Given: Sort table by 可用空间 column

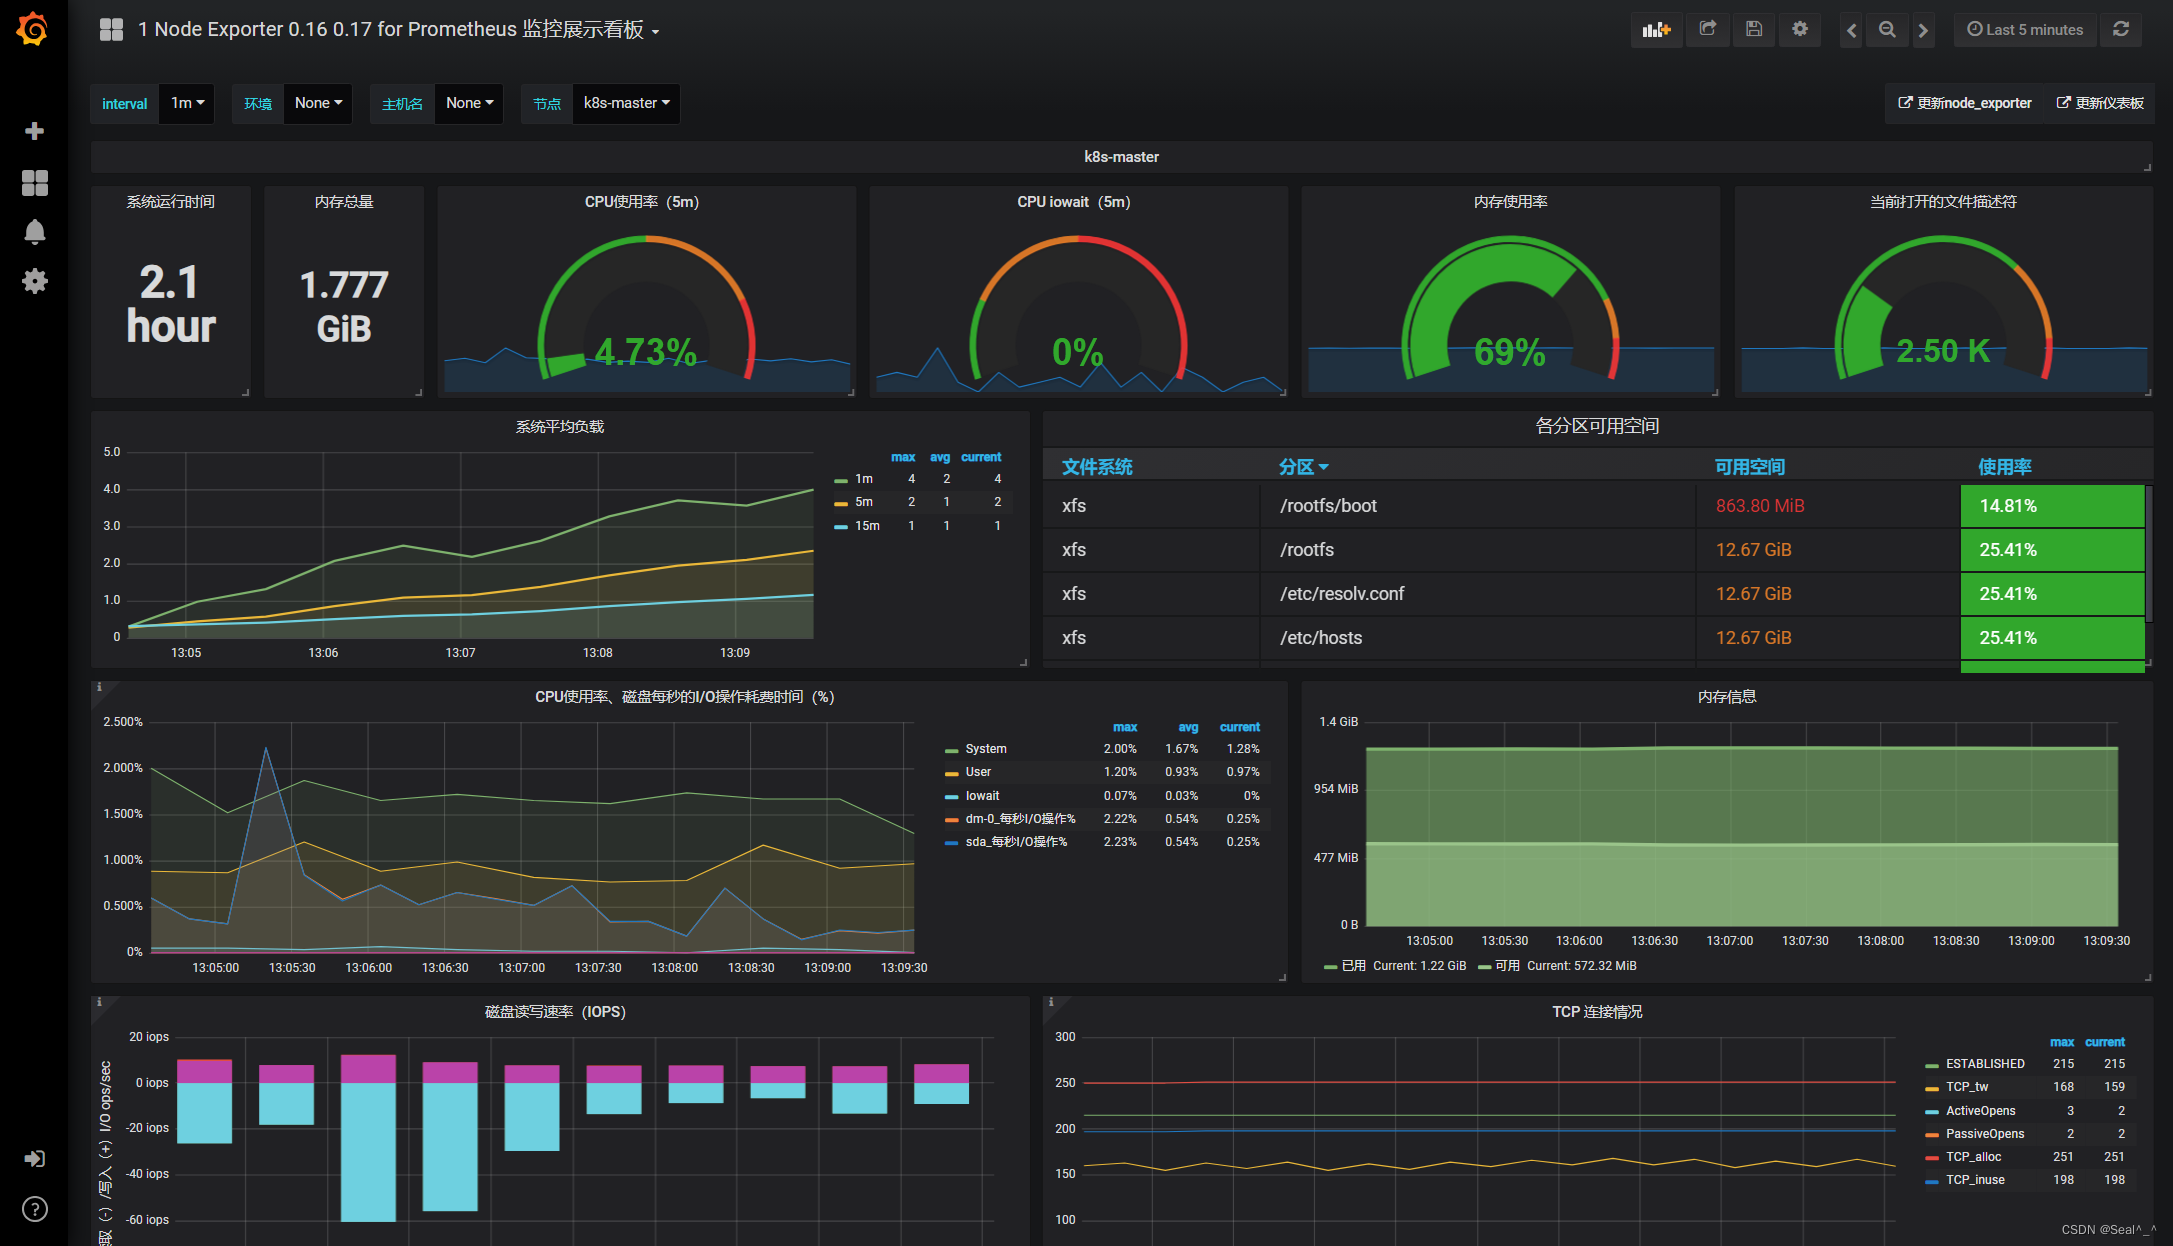Looking at the screenshot, I should click(1750, 467).
